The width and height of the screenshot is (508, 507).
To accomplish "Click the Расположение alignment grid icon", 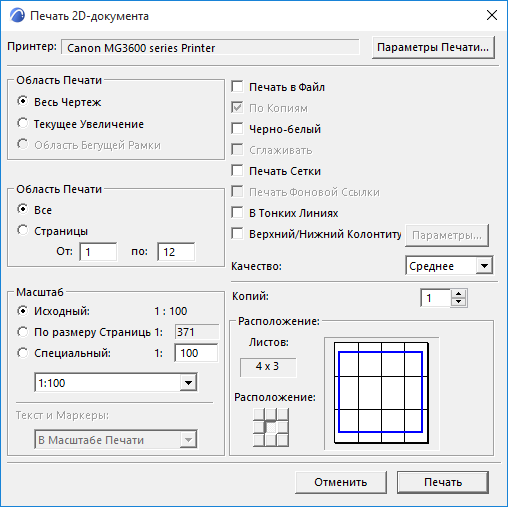I will (x=271, y=427).
